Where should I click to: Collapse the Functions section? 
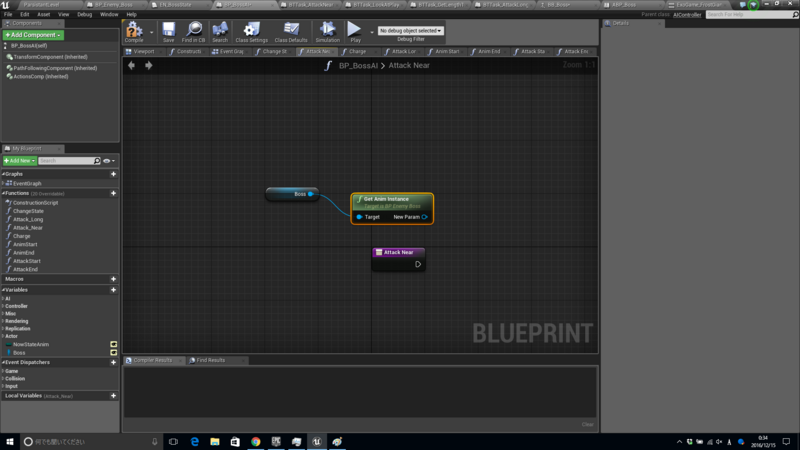[x=3, y=193]
